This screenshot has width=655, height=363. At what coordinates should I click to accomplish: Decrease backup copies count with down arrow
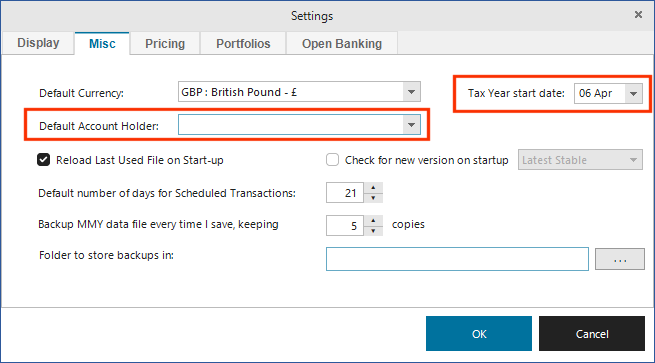pos(373,231)
